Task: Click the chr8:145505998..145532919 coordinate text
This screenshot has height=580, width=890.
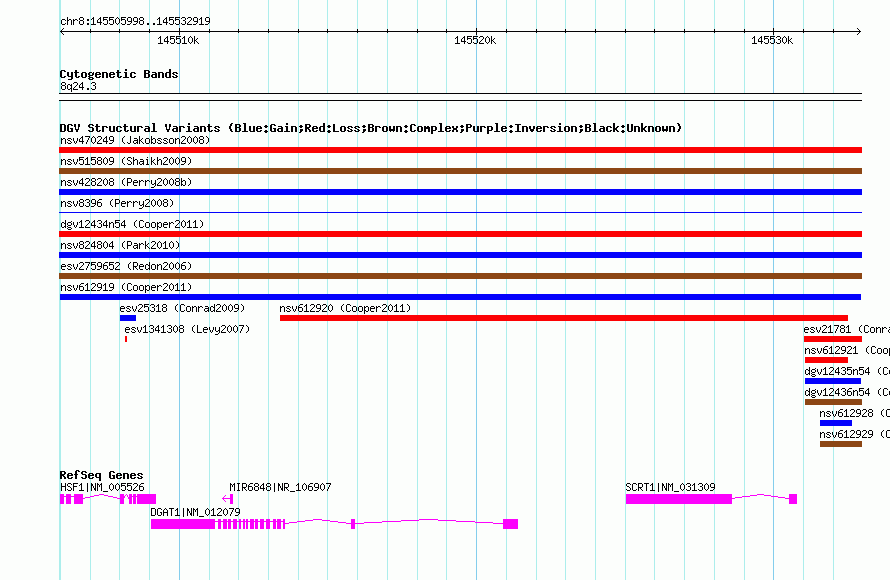Action: pos(135,21)
